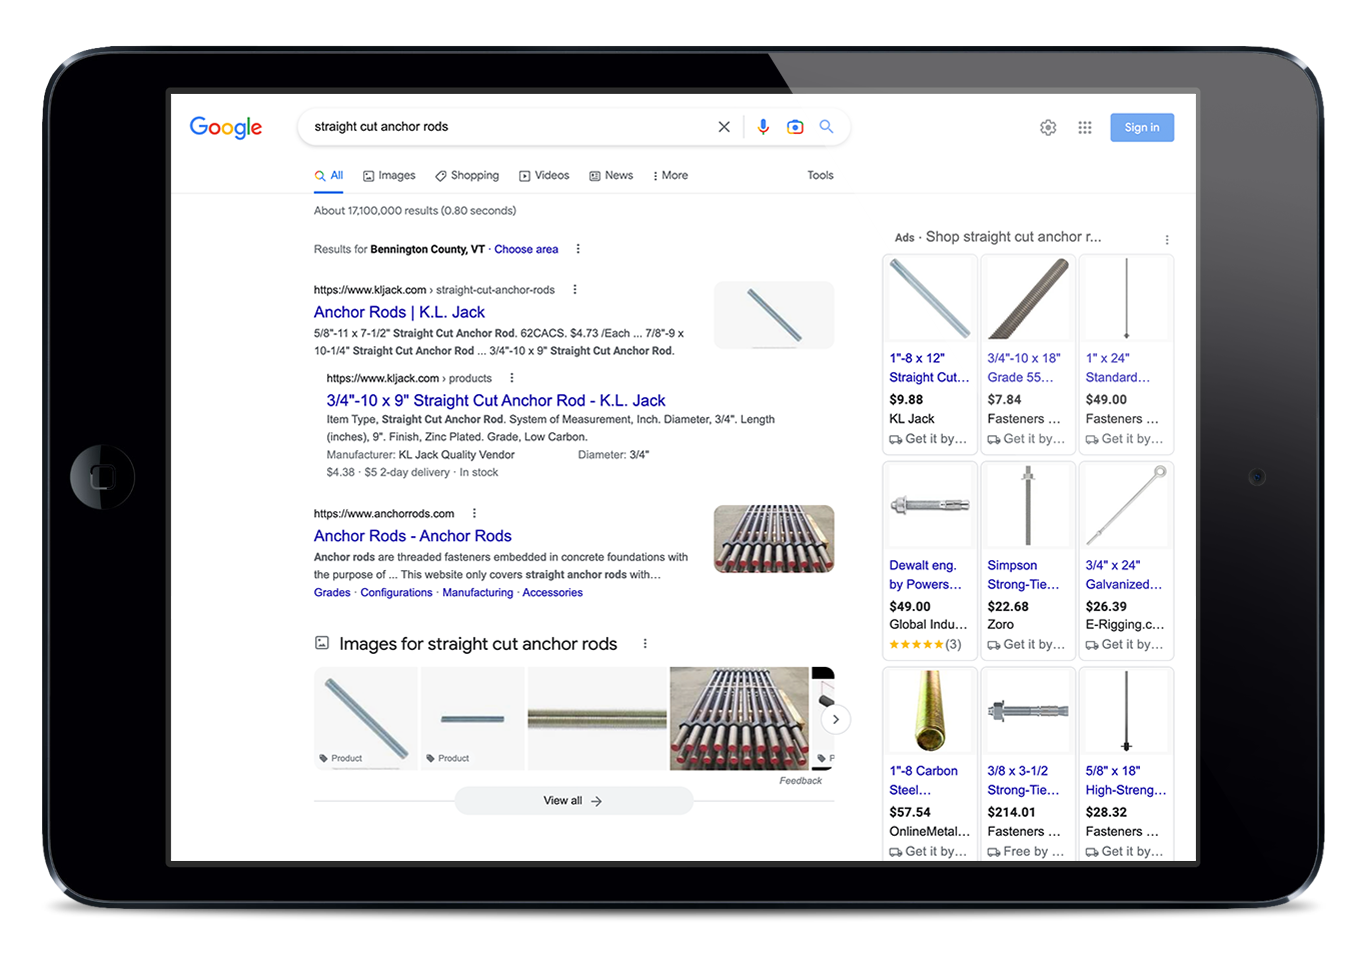Switch to the Shopping tab

click(467, 175)
